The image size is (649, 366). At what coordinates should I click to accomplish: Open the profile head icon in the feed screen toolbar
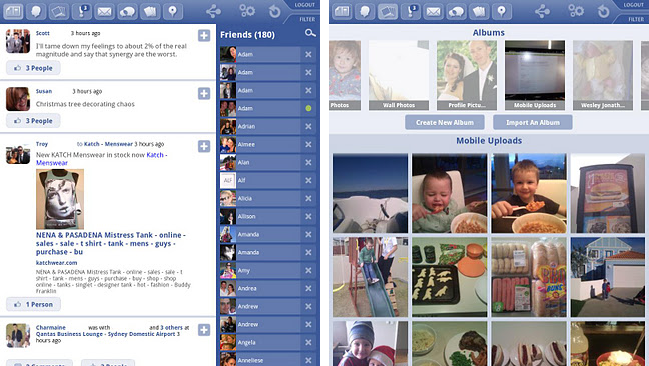click(36, 11)
